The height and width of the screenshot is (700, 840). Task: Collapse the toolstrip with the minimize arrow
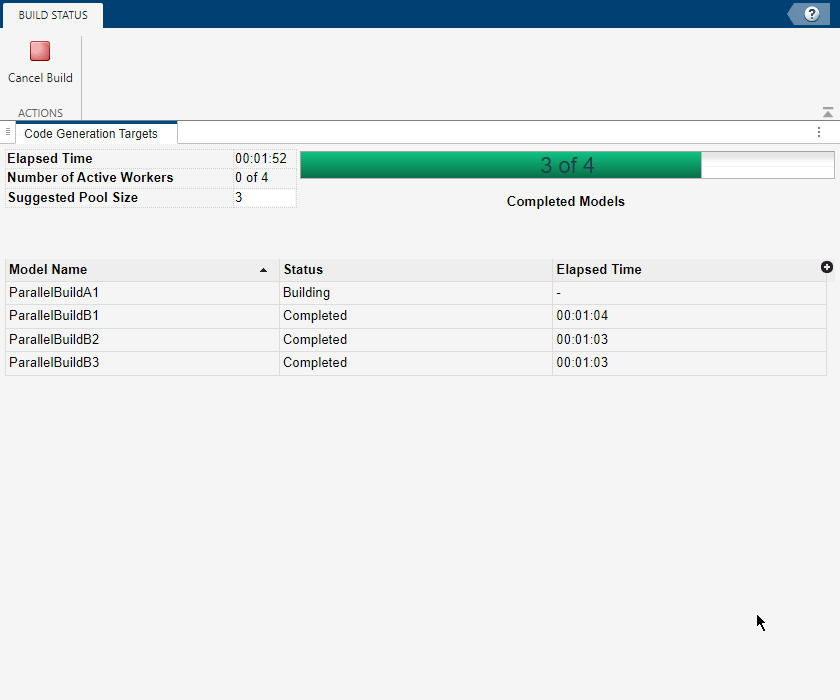pyautogui.click(x=826, y=111)
